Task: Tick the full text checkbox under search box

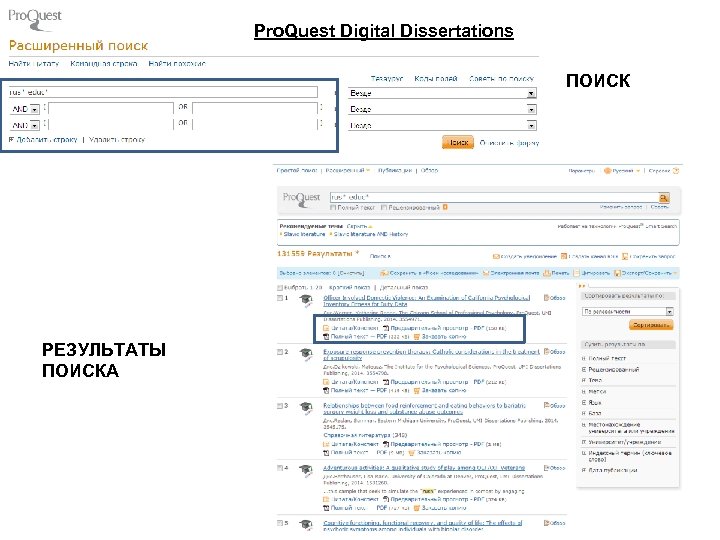Action: coord(333,208)
